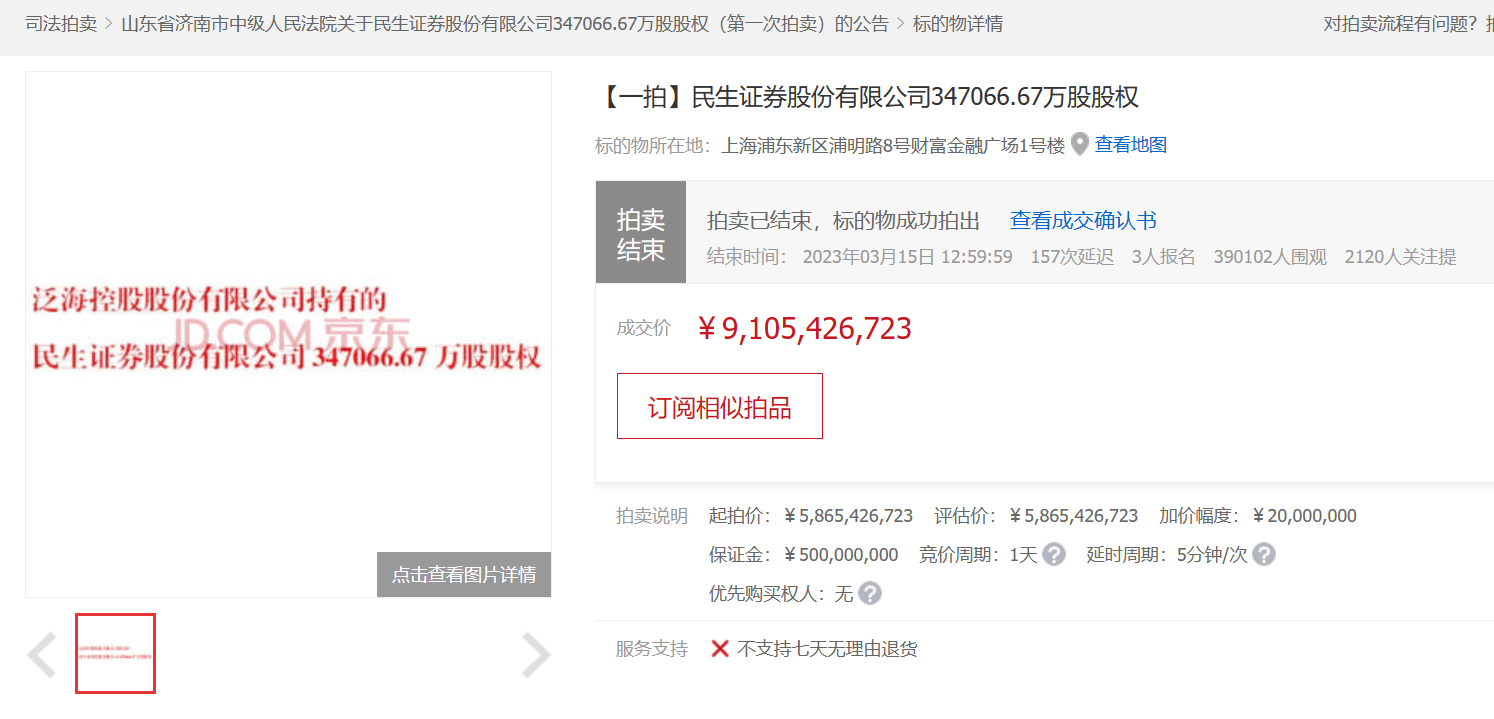Click the 157次延迟 text
The height and width of the screenshot is (719, 1494).
click(1072, 257)
